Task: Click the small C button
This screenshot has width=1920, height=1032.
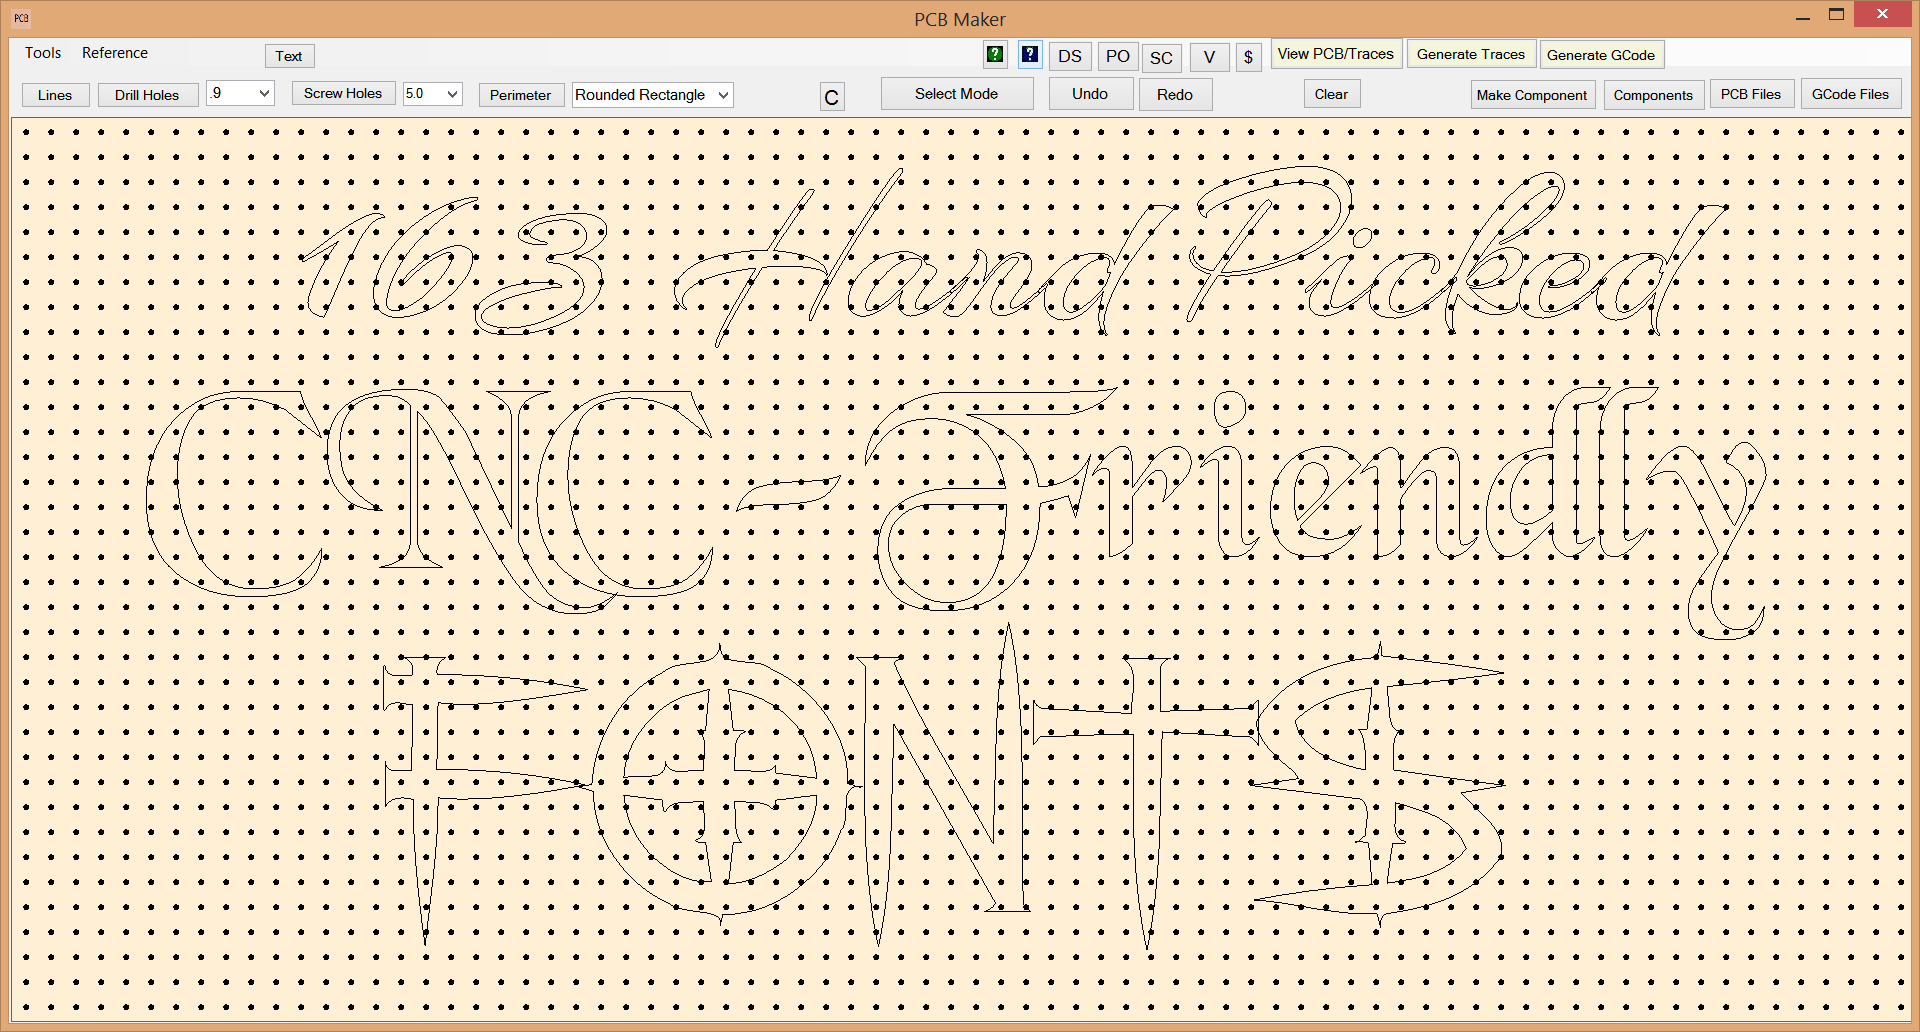Action: click(831, 97)
